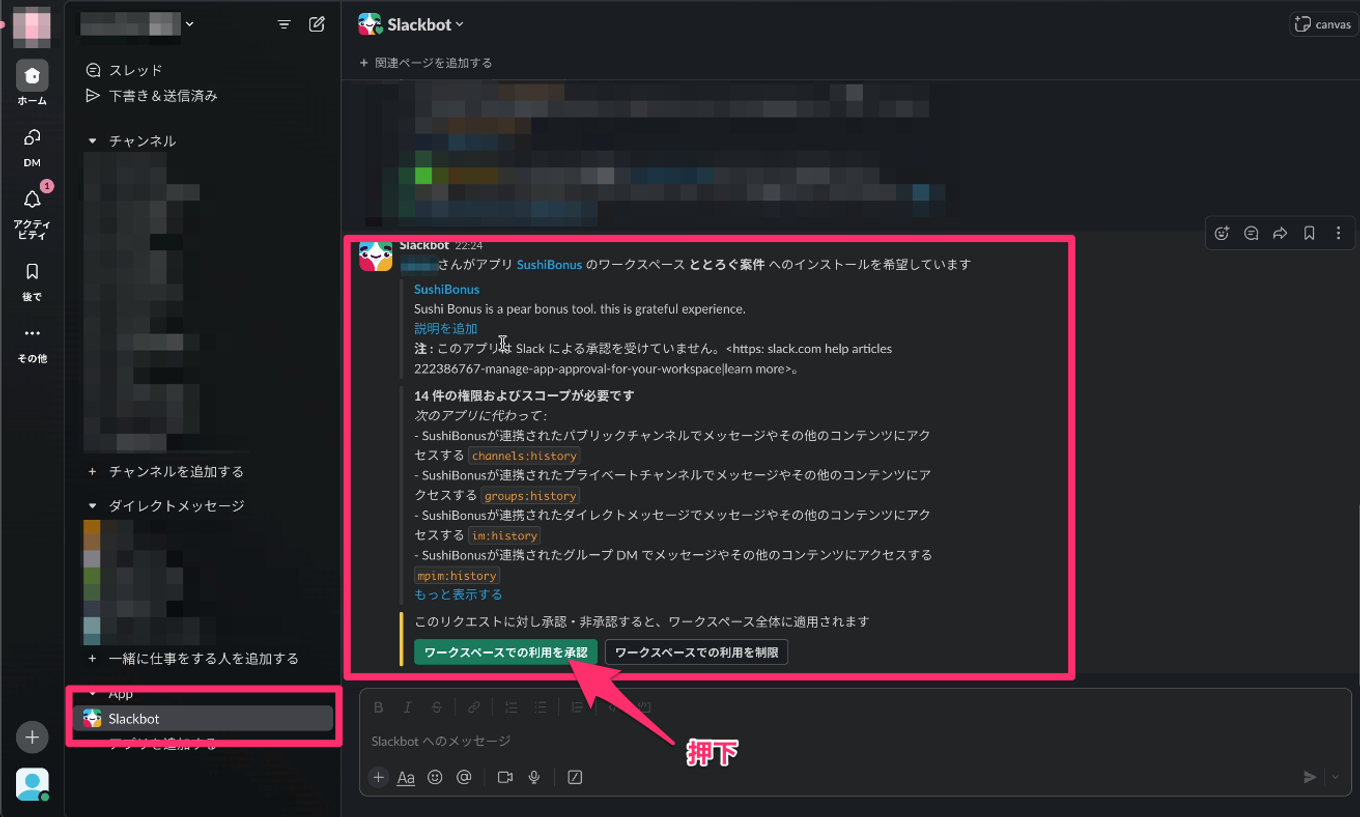Open the SushiBonus link in message text
Image resolution: width=1360 pixels, height=817 pixels.
coord(549,265)
